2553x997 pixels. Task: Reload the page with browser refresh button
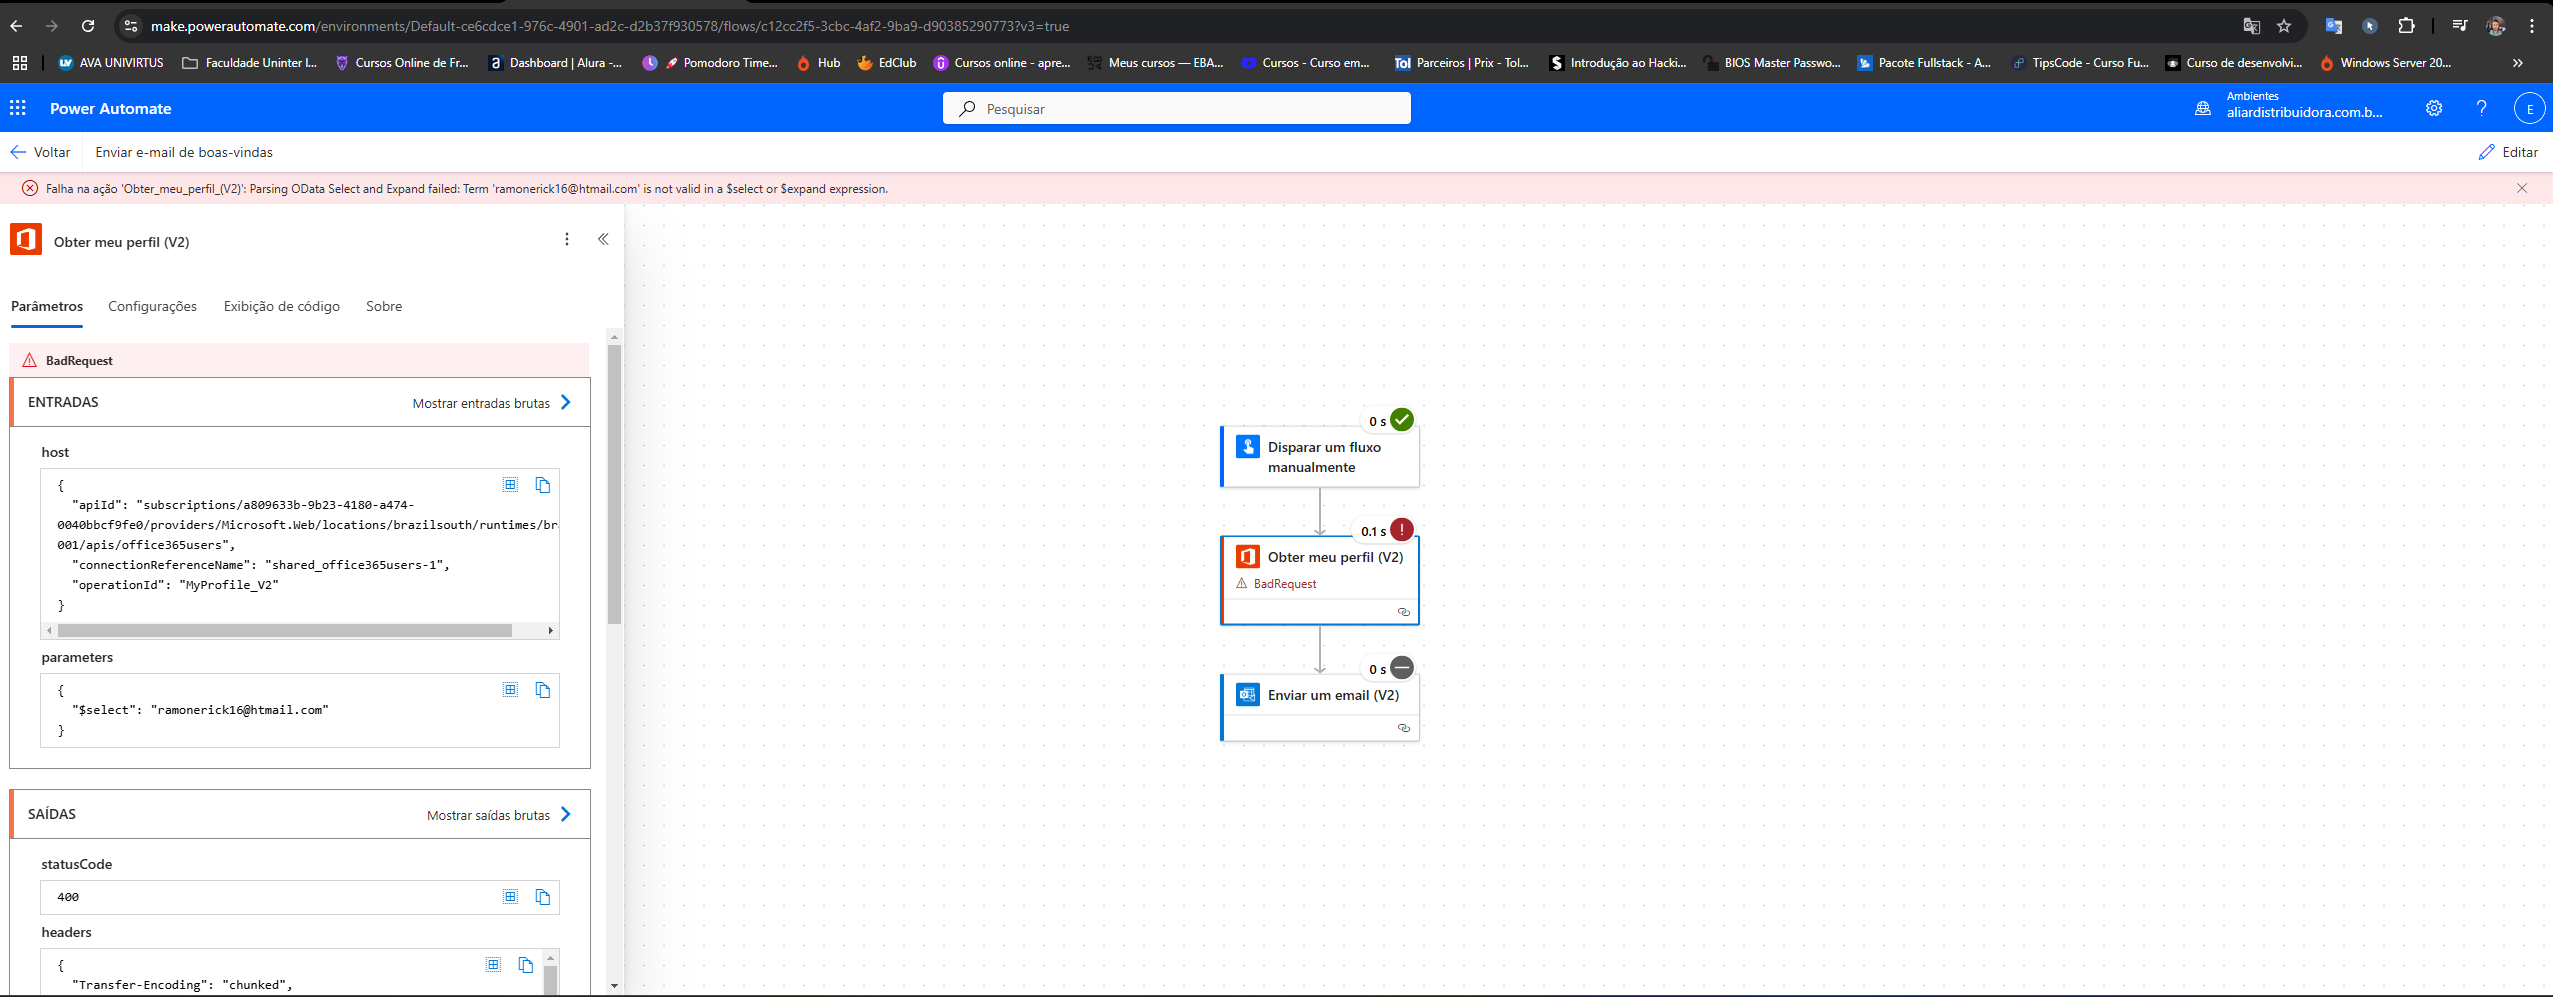[x=88, y=26]
